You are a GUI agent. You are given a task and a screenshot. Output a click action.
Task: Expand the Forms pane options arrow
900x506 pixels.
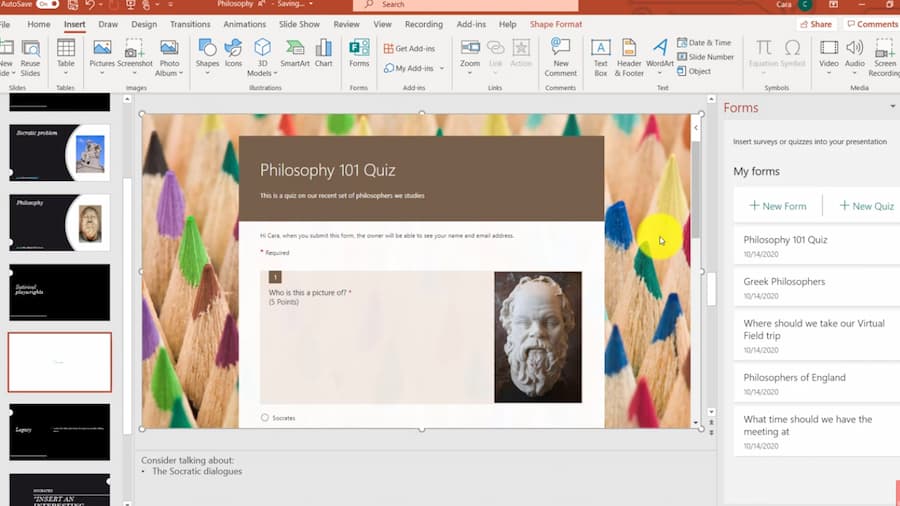coord(892,107)
